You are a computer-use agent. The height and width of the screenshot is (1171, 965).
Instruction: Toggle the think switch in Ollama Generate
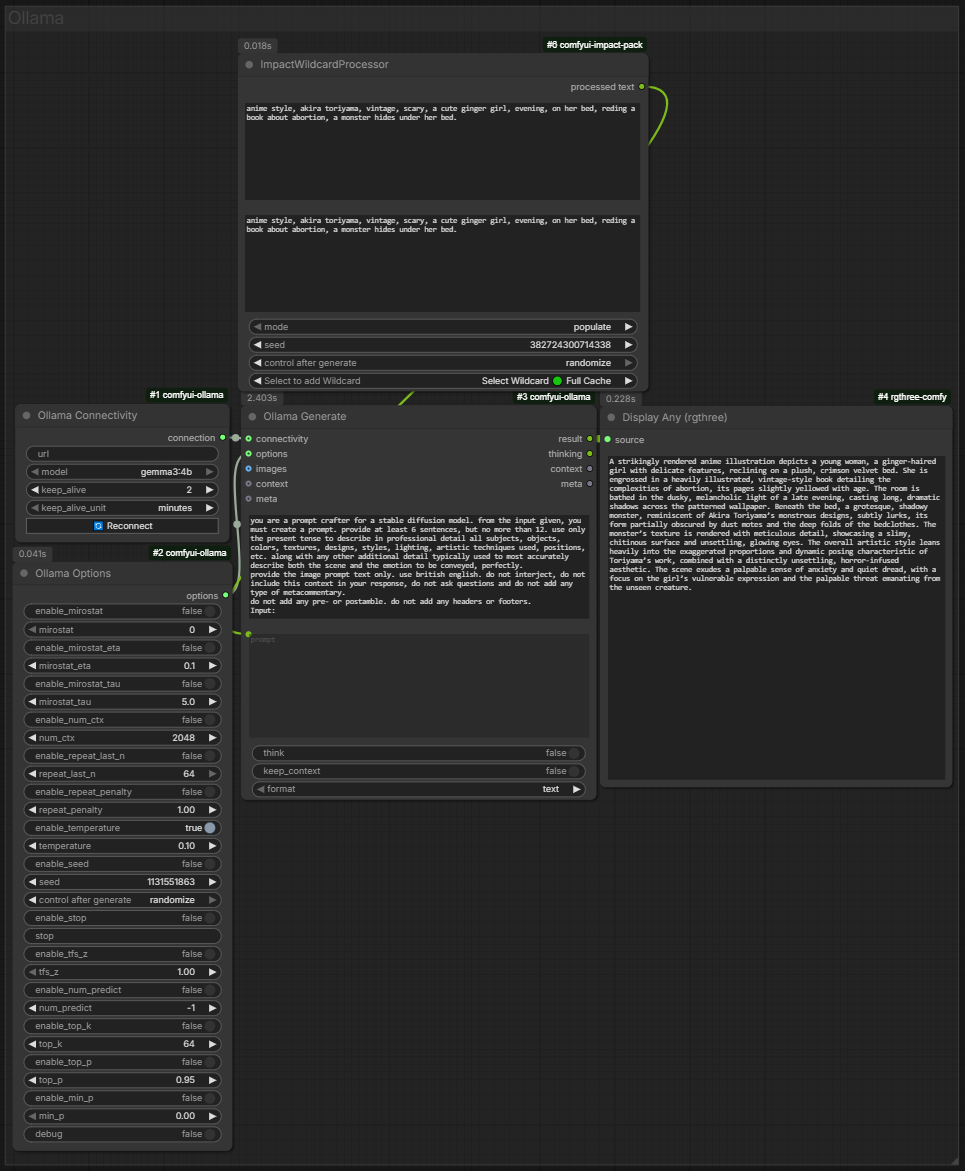pyautogui.click(x=419, y=753)
